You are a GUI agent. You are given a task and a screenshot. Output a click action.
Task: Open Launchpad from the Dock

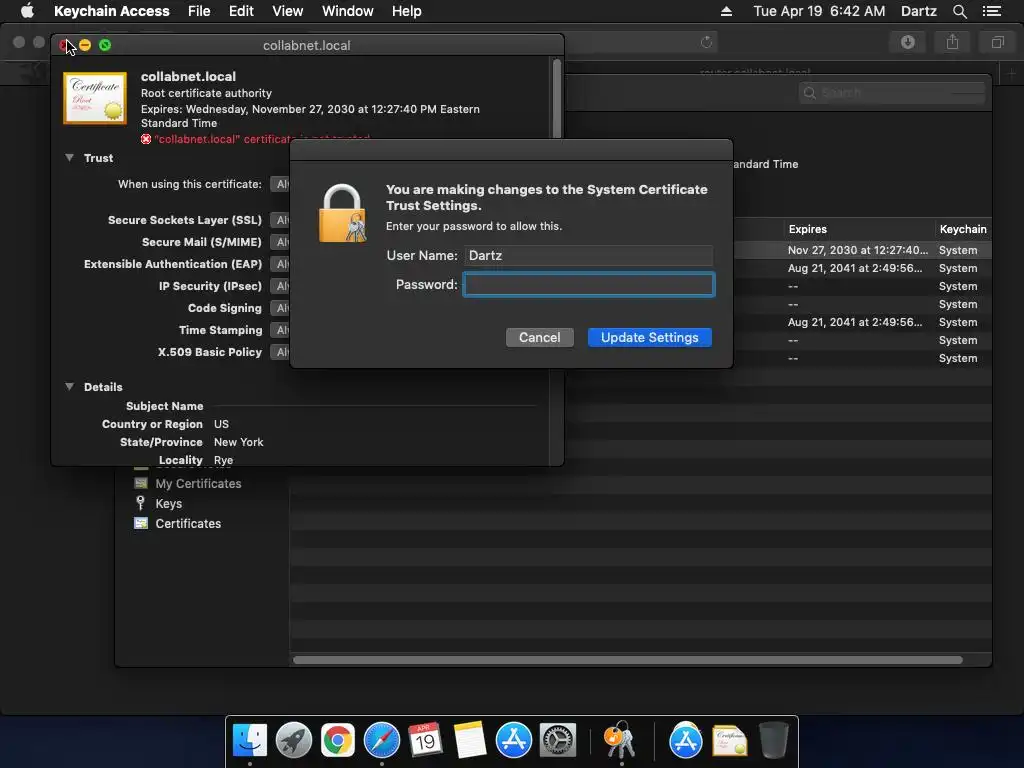[x=294, y=741]
